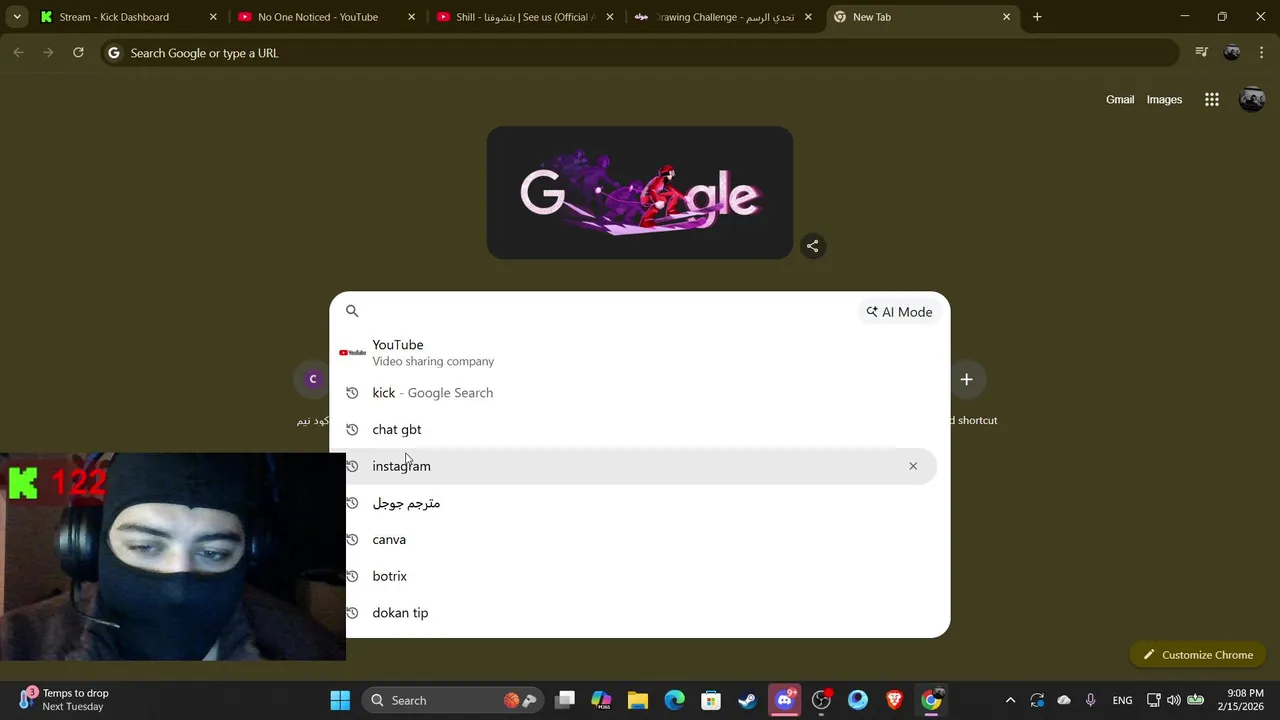Viewport: 1280px width, 720px height.
Task: Open the purple 'C' shortcut tile
Action: coord(313,379)
